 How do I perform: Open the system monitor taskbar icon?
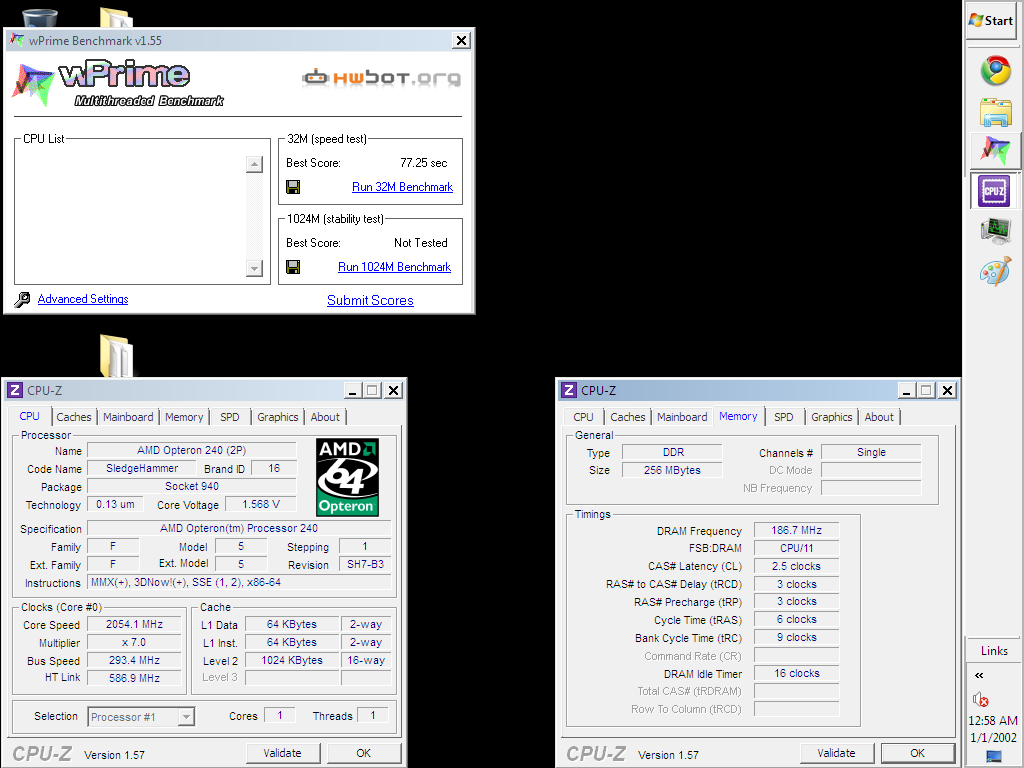pyautogui.click(x=995, y=231)
